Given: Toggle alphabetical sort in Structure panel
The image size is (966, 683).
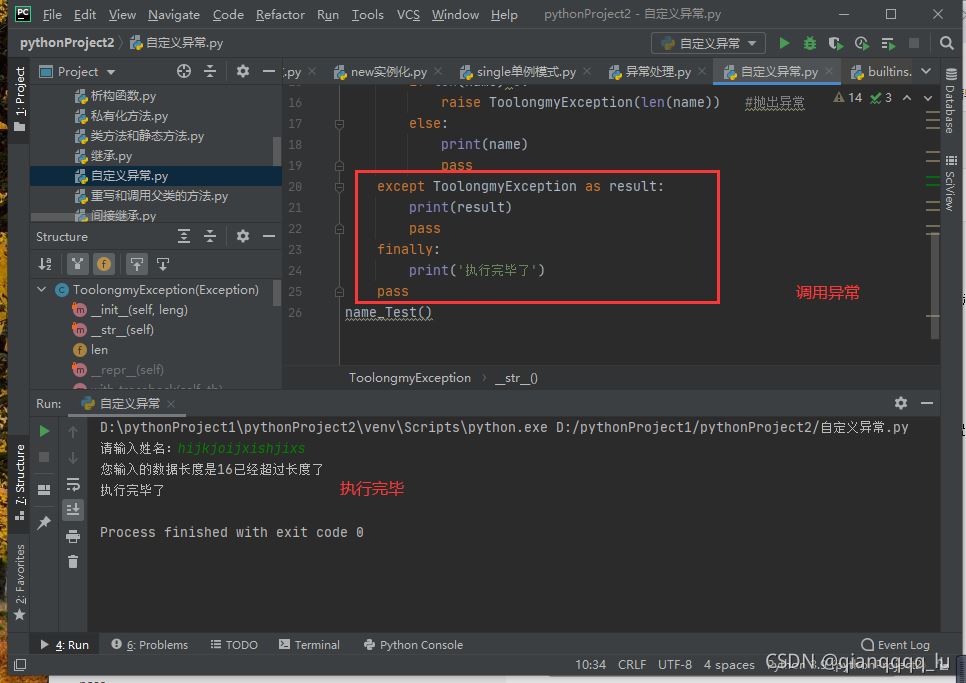Looking at the screenshot, I should click(45, 264).
